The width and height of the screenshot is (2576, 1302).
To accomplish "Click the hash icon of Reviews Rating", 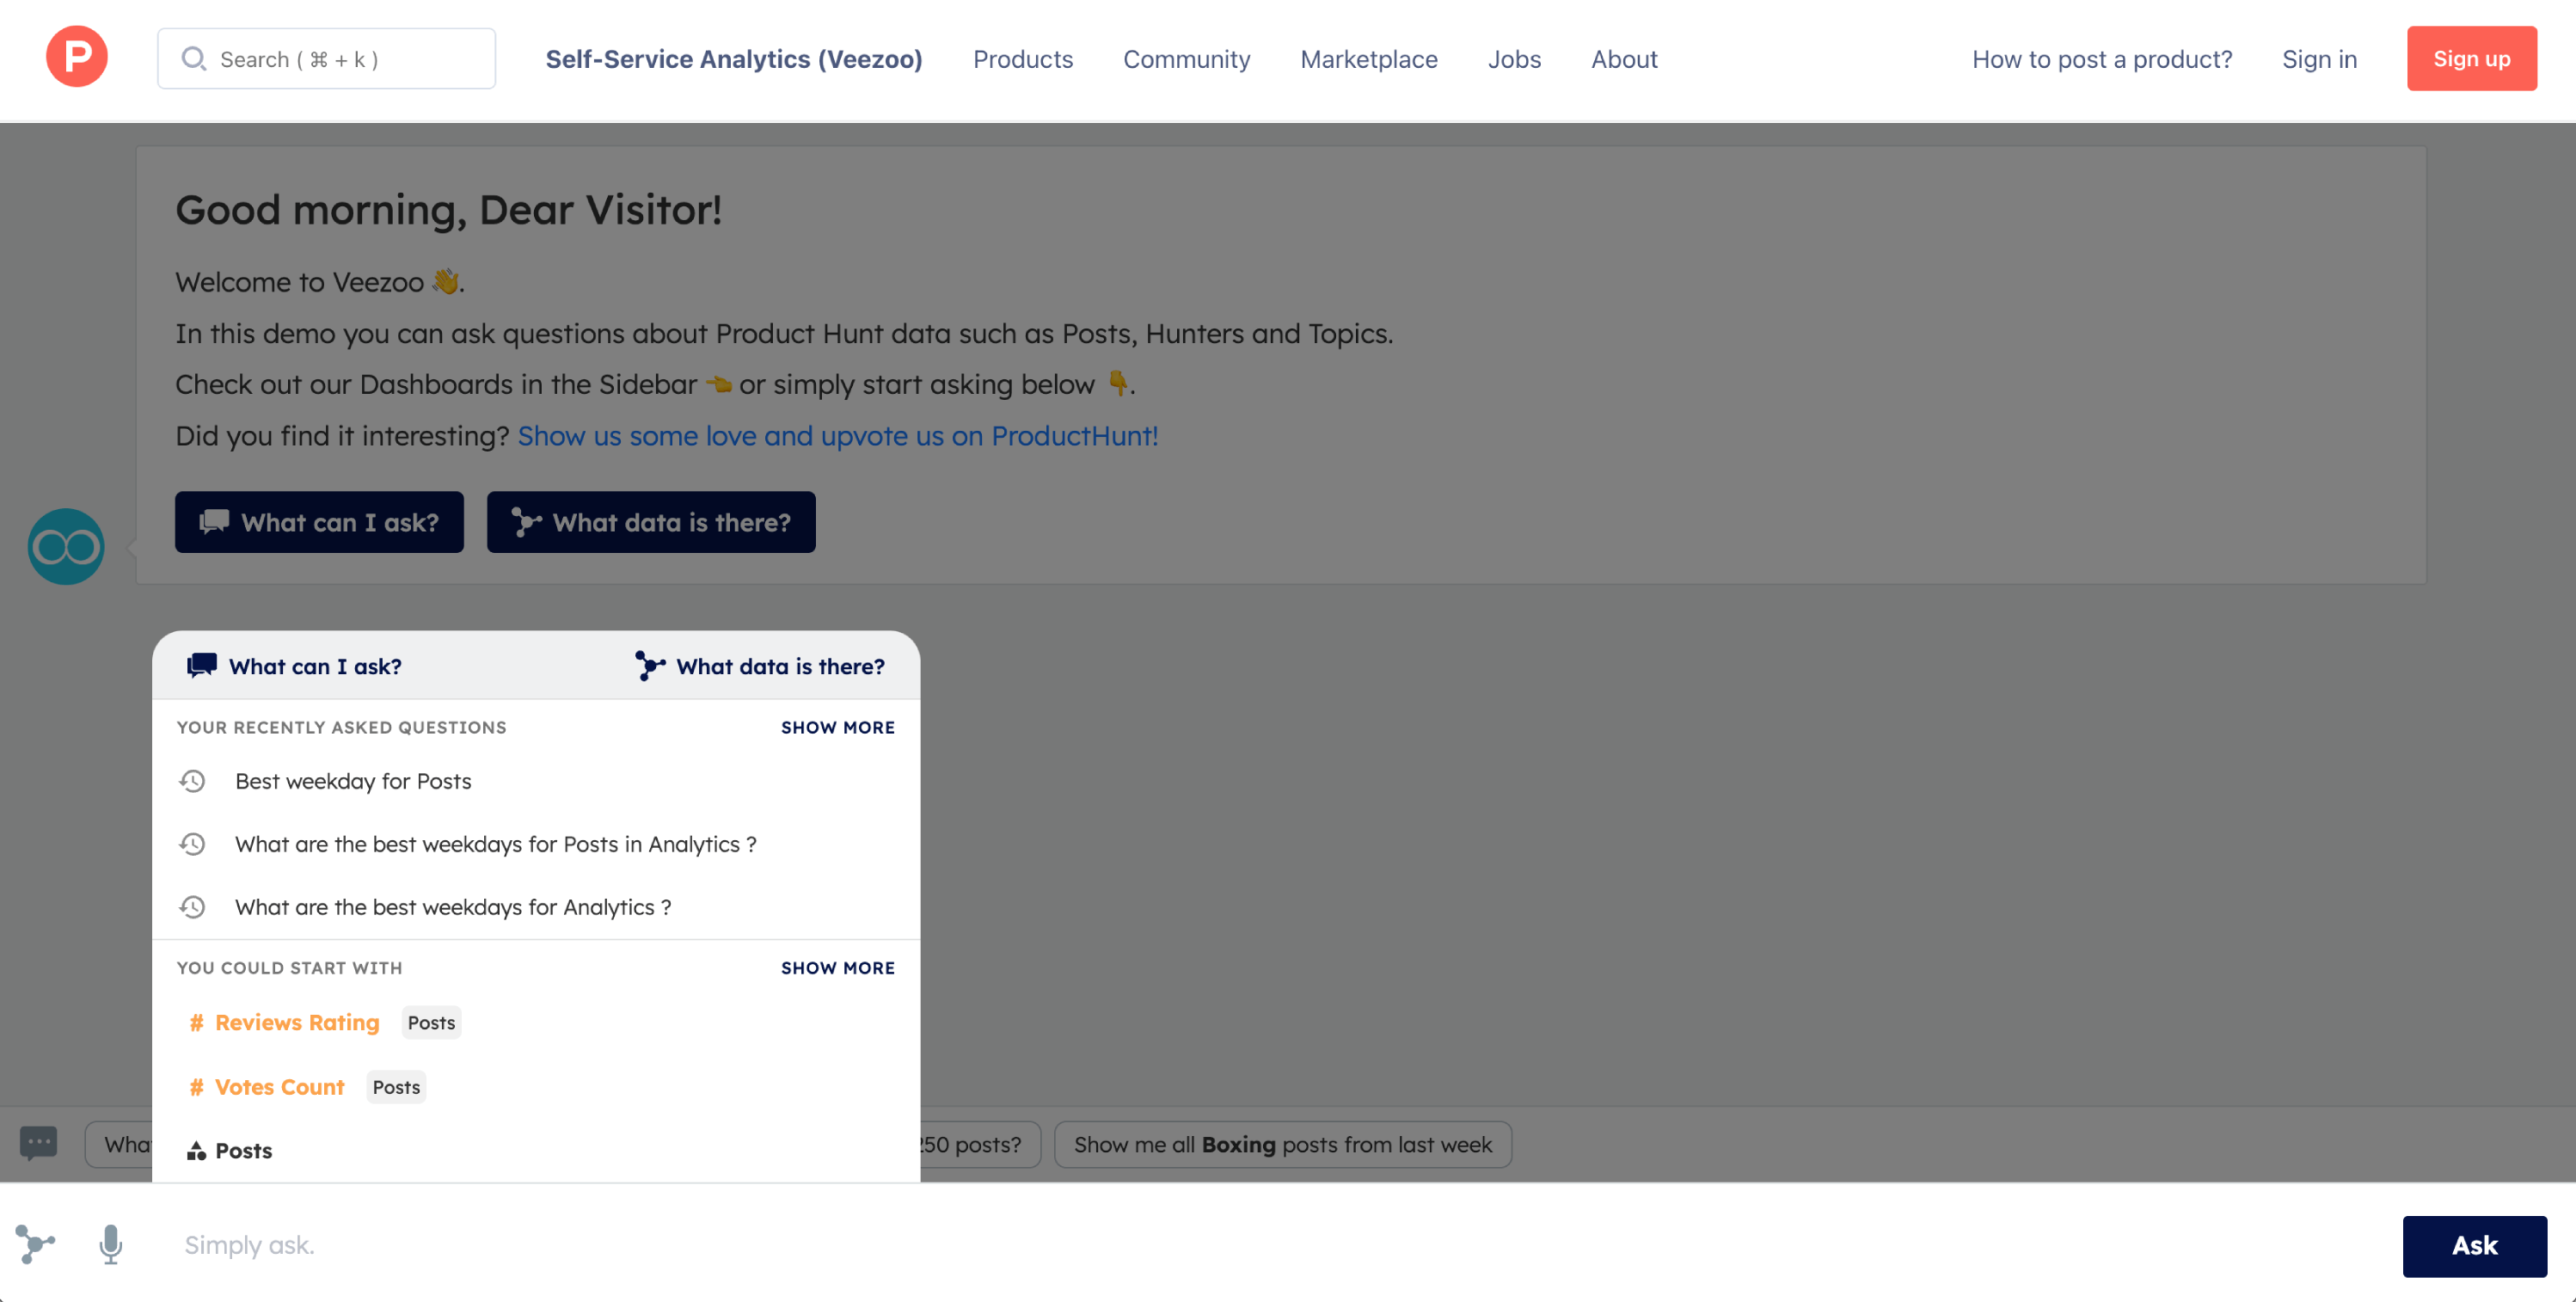I will click(197, 1022).
